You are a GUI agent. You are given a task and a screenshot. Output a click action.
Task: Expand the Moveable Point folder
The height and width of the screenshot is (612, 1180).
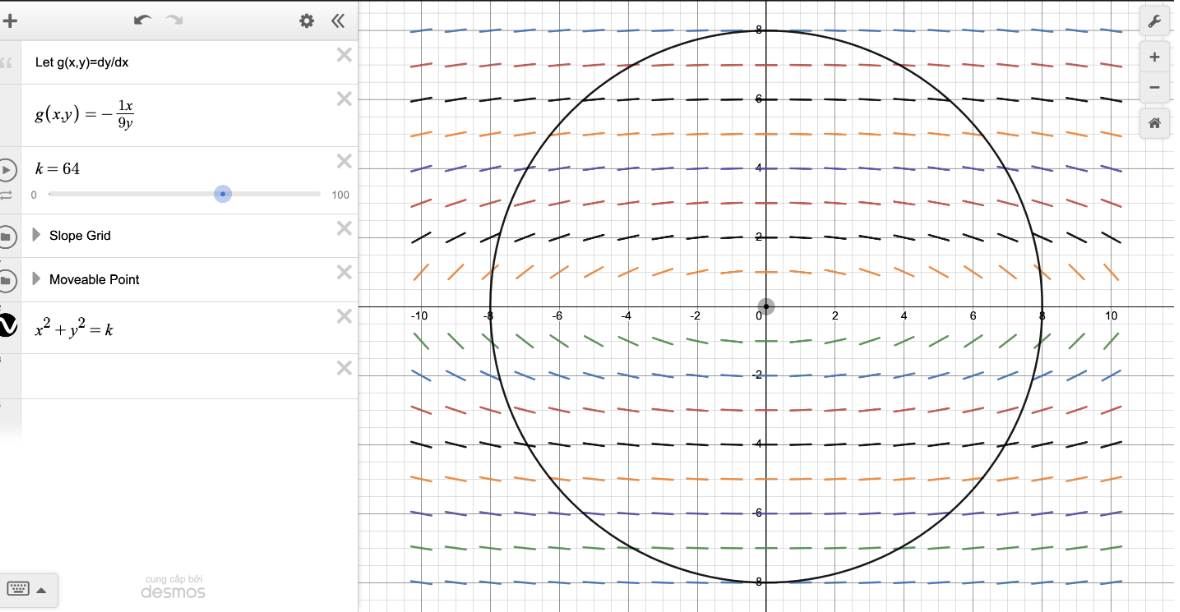tap(36, 279)
